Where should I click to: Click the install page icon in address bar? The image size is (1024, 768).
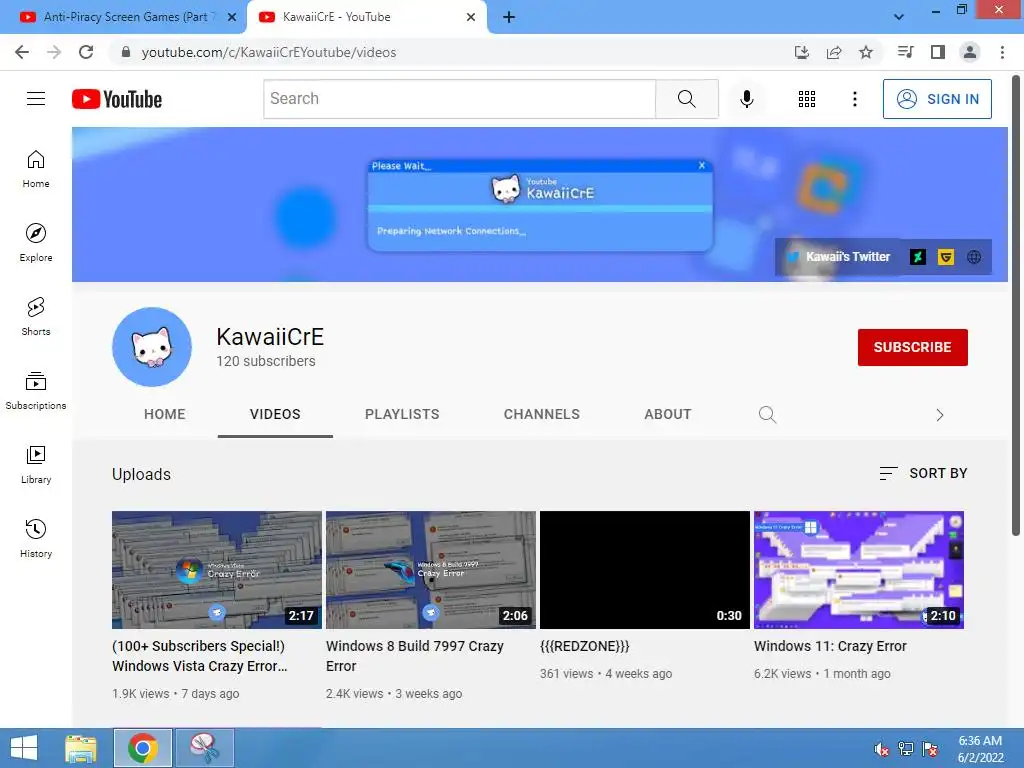tap(802, 52)
